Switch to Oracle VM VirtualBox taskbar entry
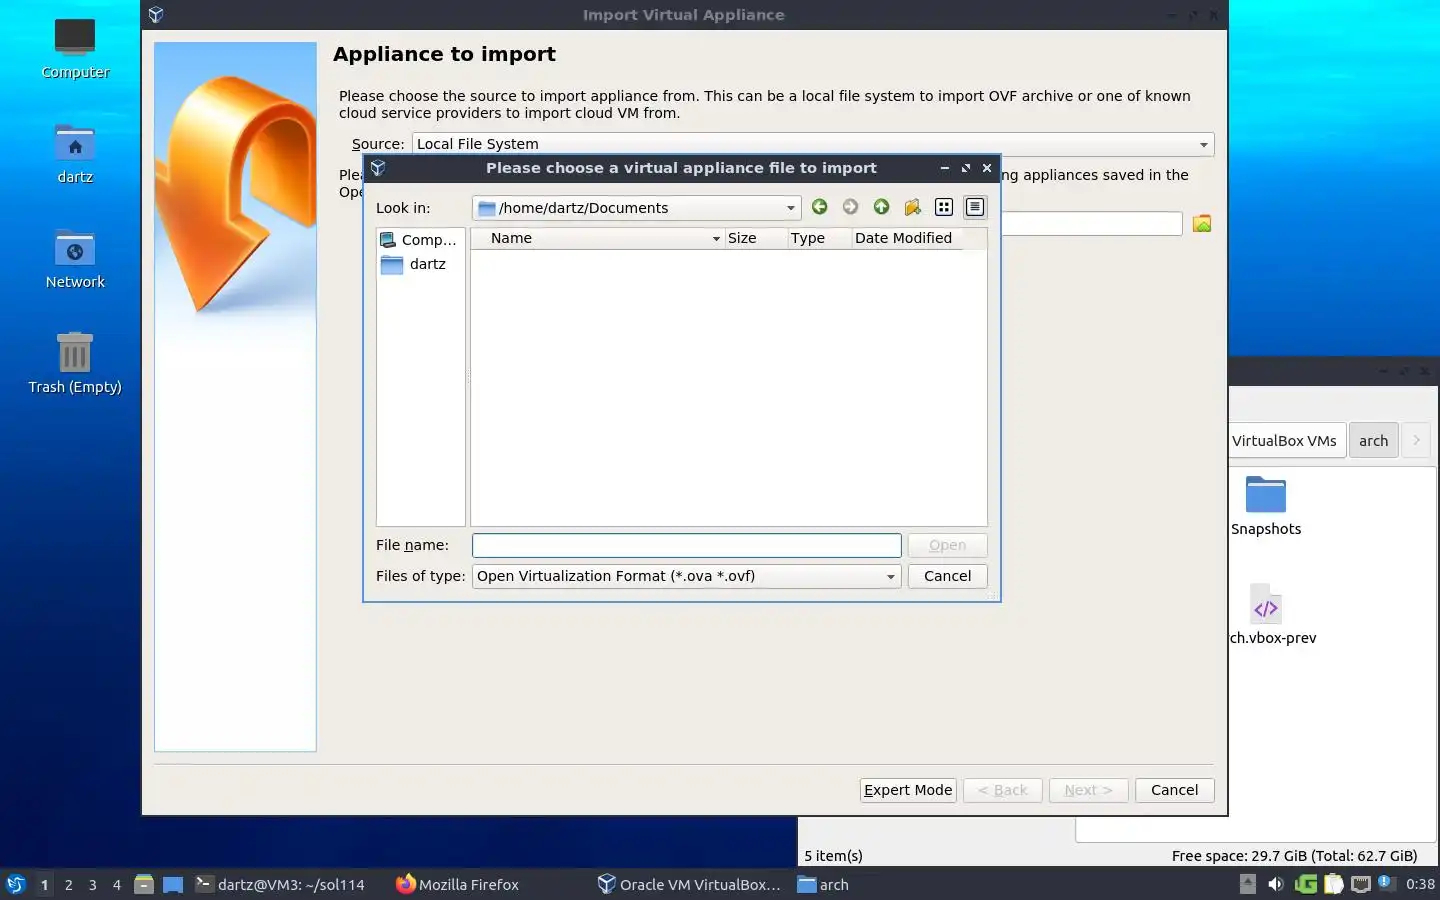 [690, 884]
